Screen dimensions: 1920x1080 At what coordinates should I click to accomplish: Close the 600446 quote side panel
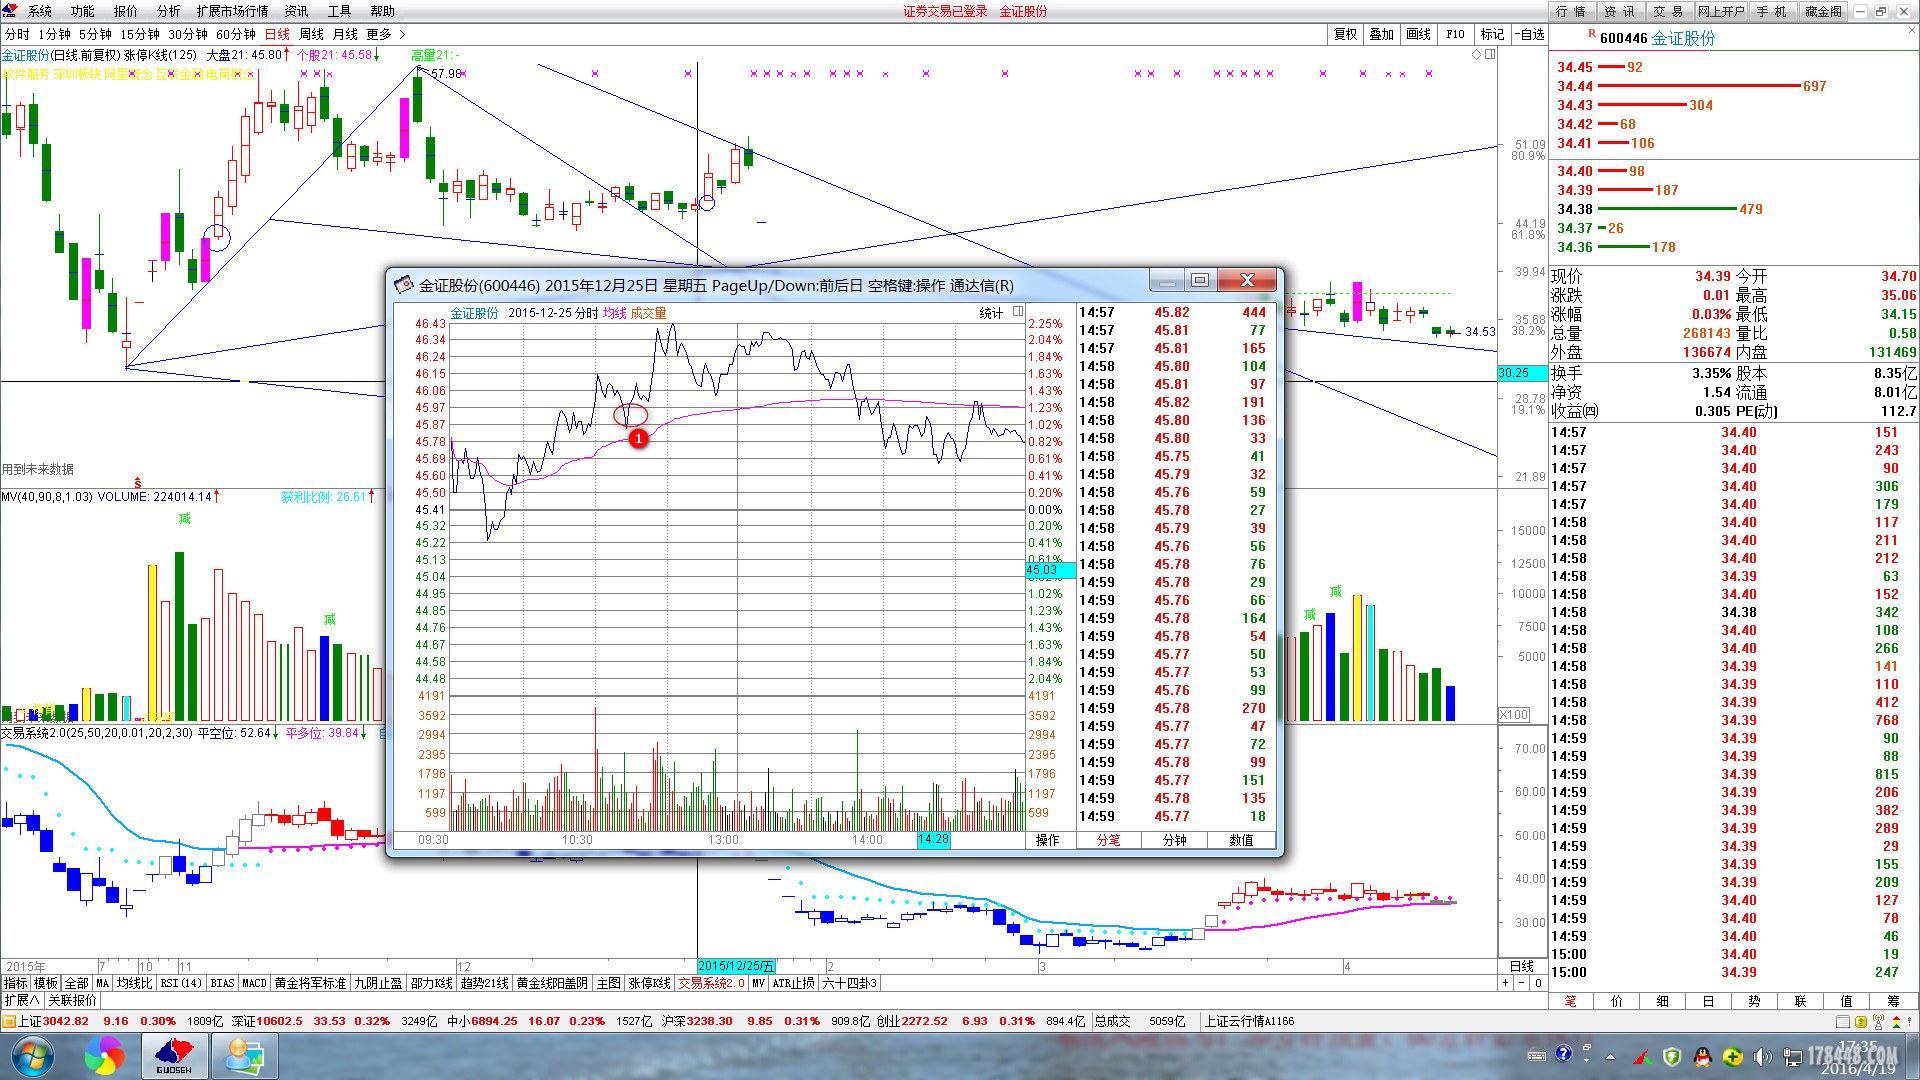click(1910, 31)
